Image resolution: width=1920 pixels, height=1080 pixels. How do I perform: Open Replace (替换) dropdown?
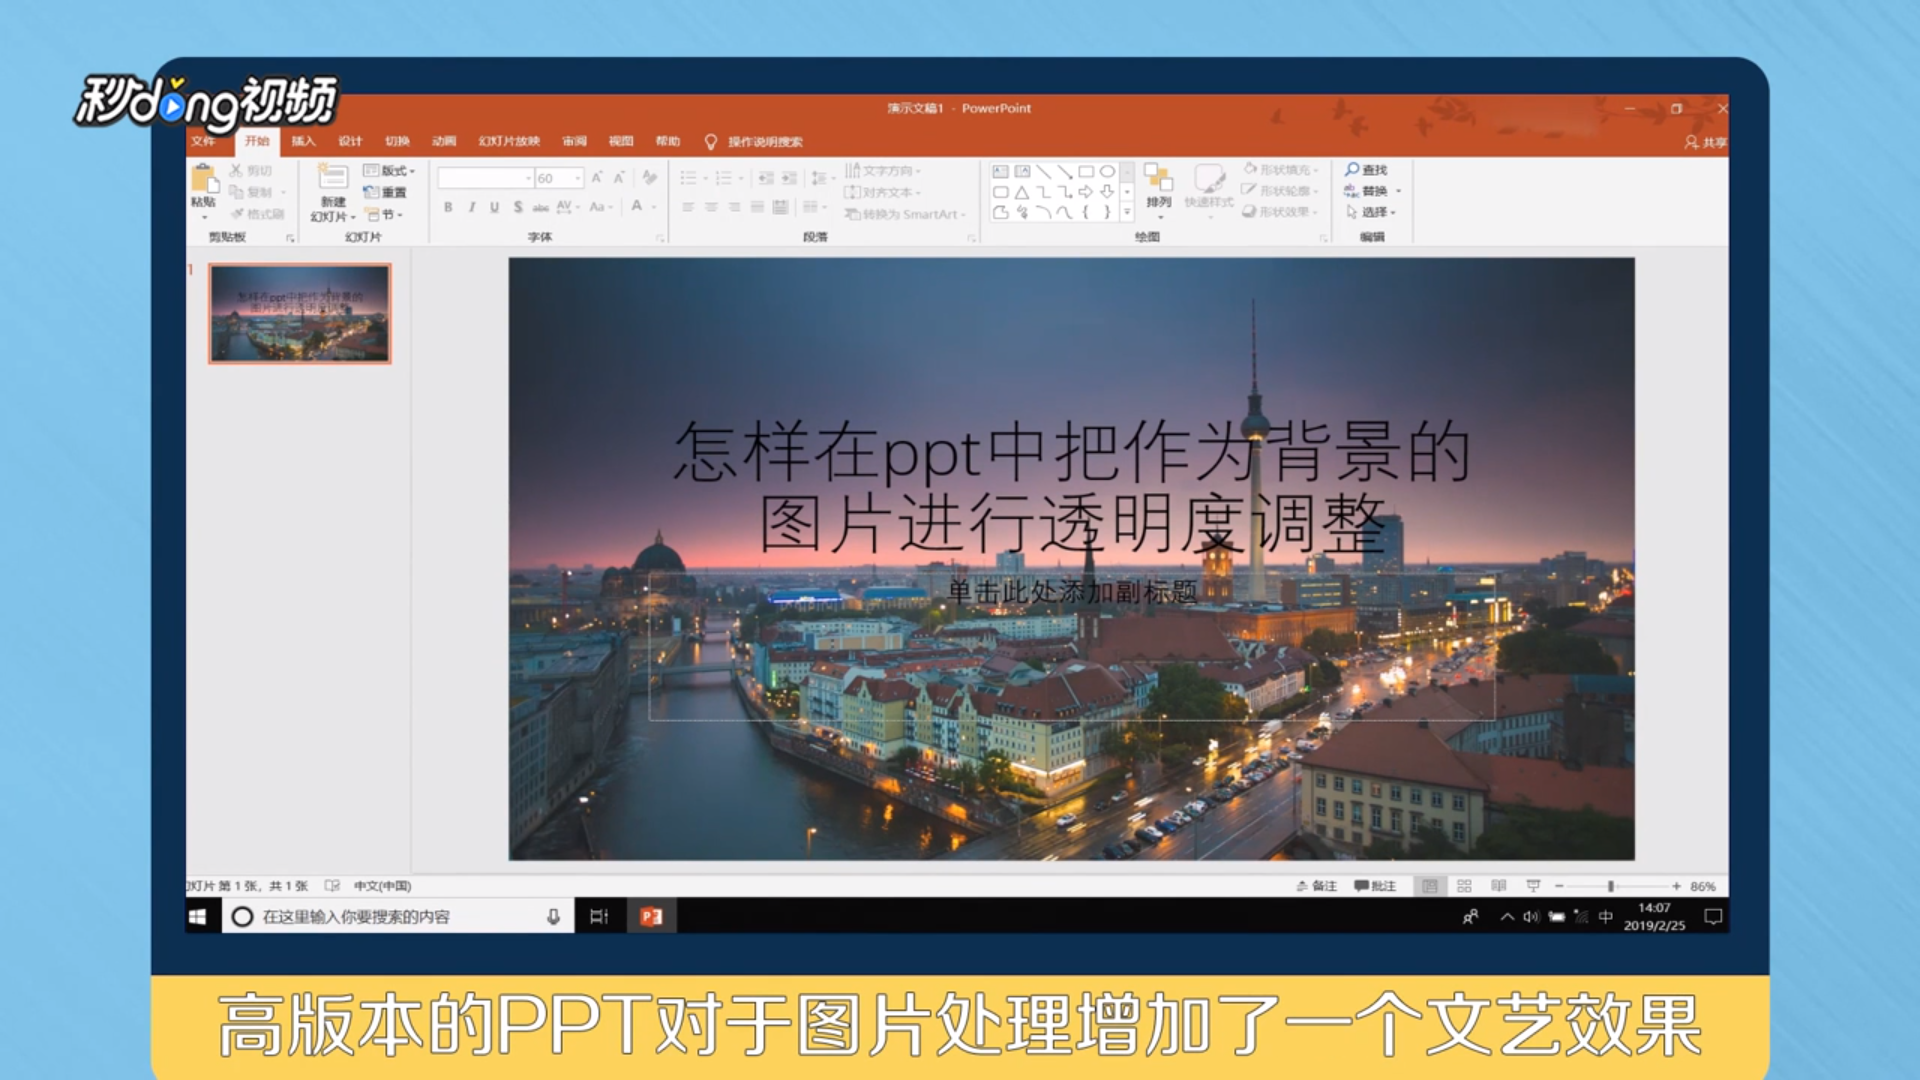pyautogui.click(x=1373, y=191)
